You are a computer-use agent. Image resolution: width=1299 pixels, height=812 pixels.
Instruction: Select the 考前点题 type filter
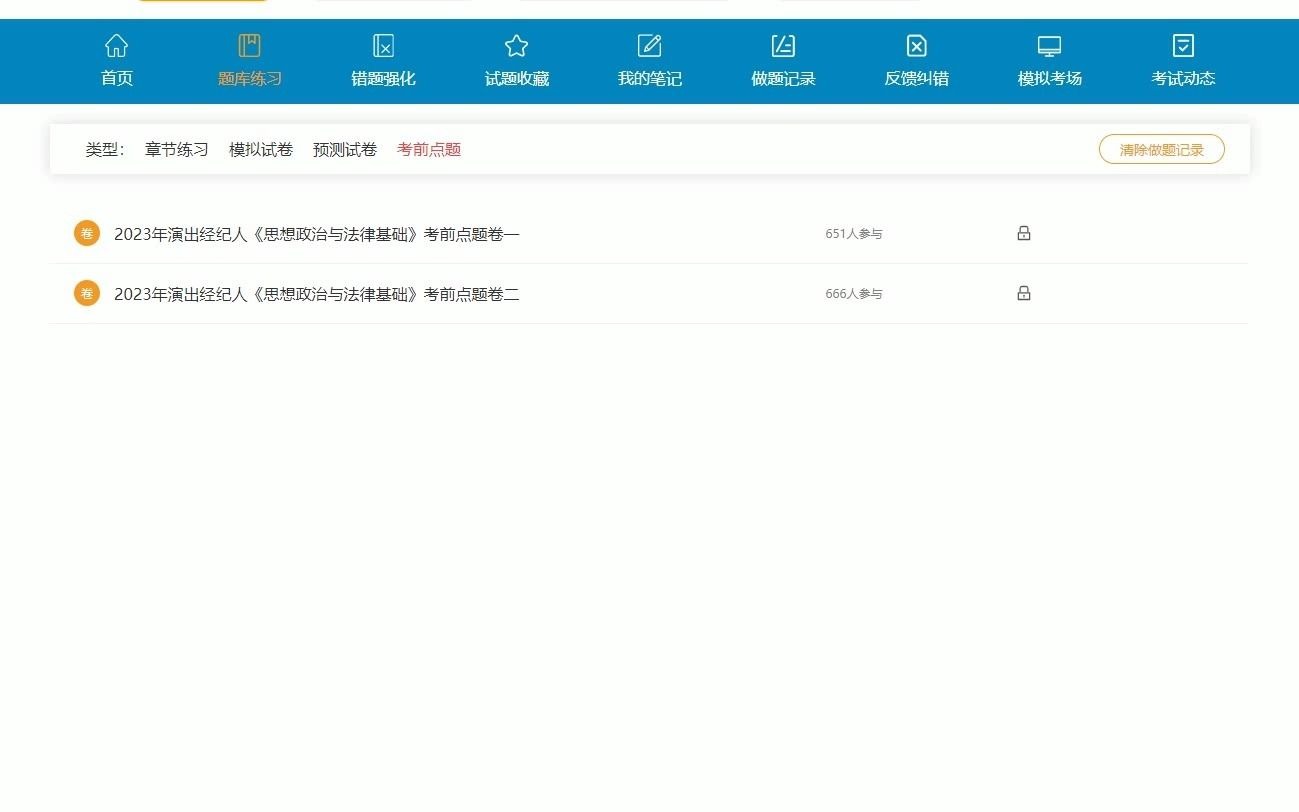coord(429,150)
